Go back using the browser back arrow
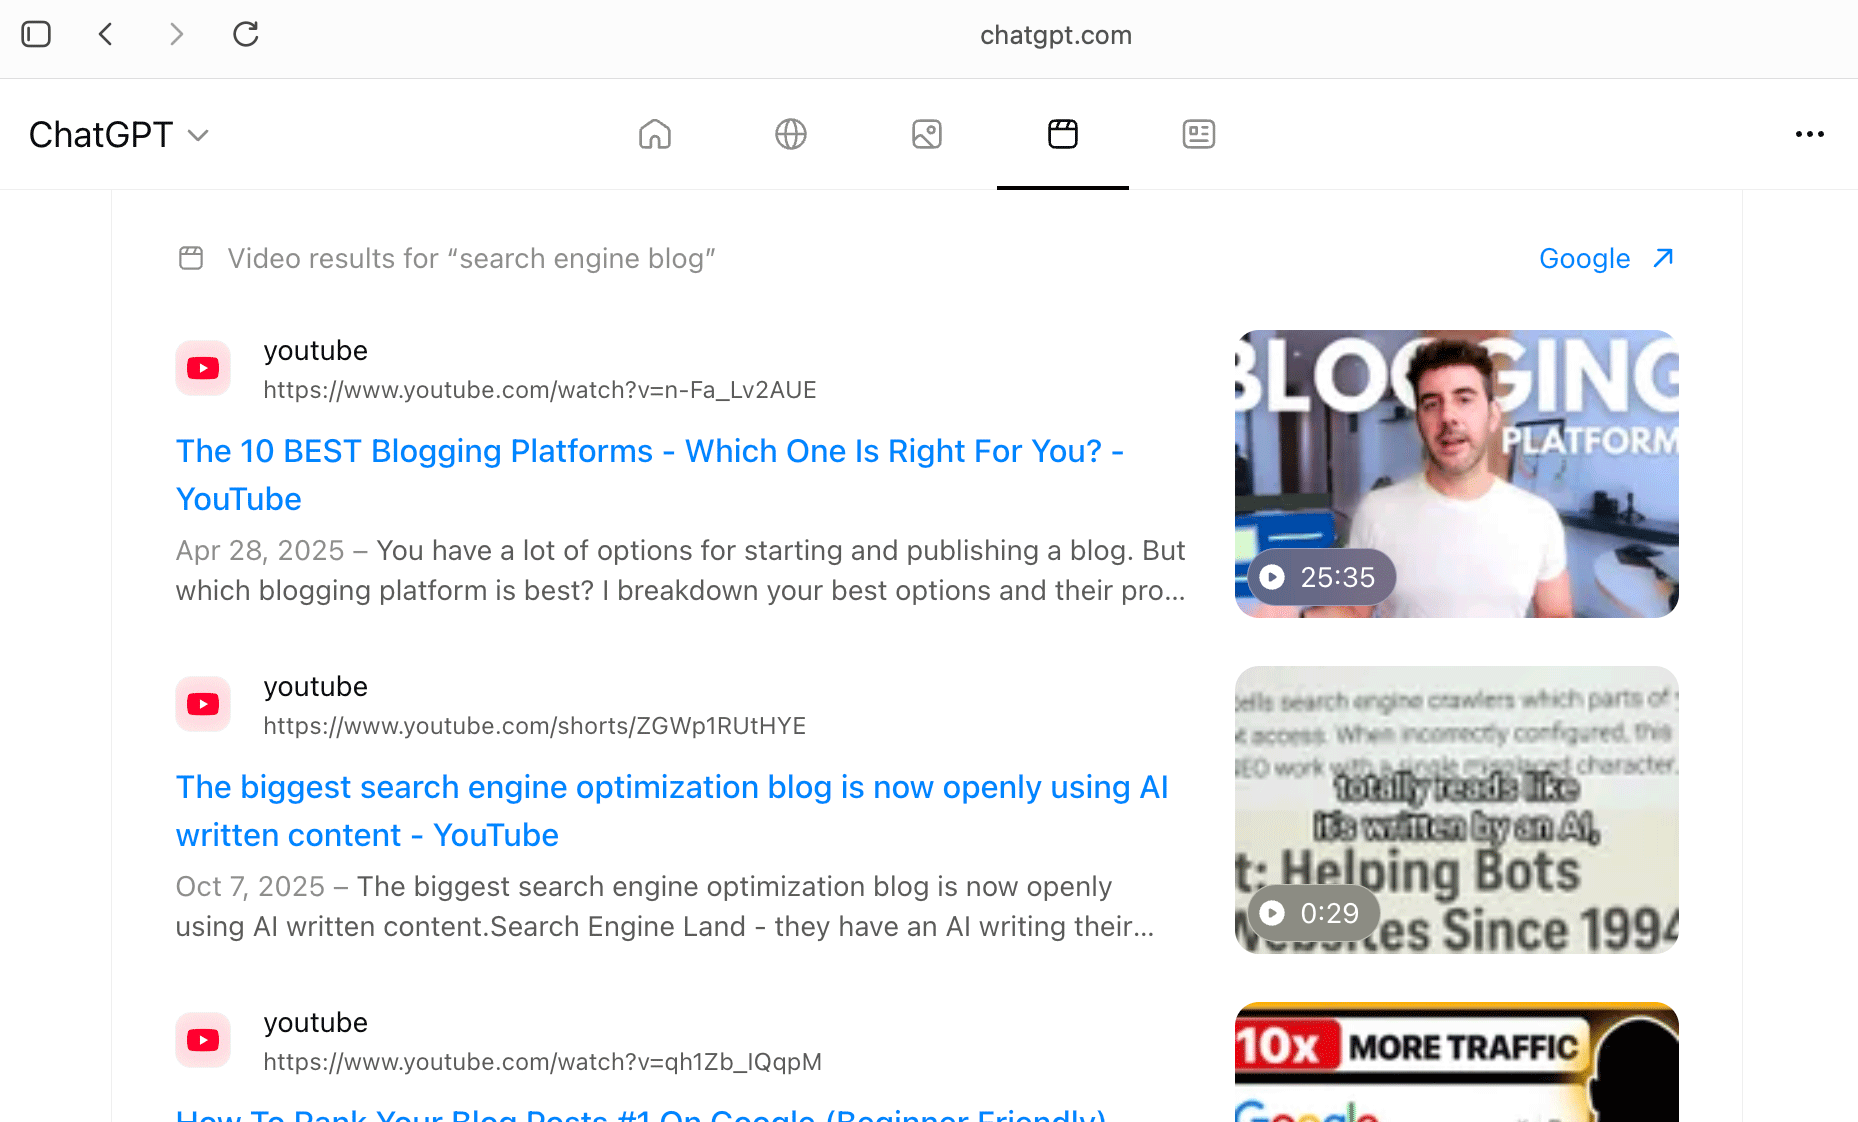 click(x=106, y=35)
